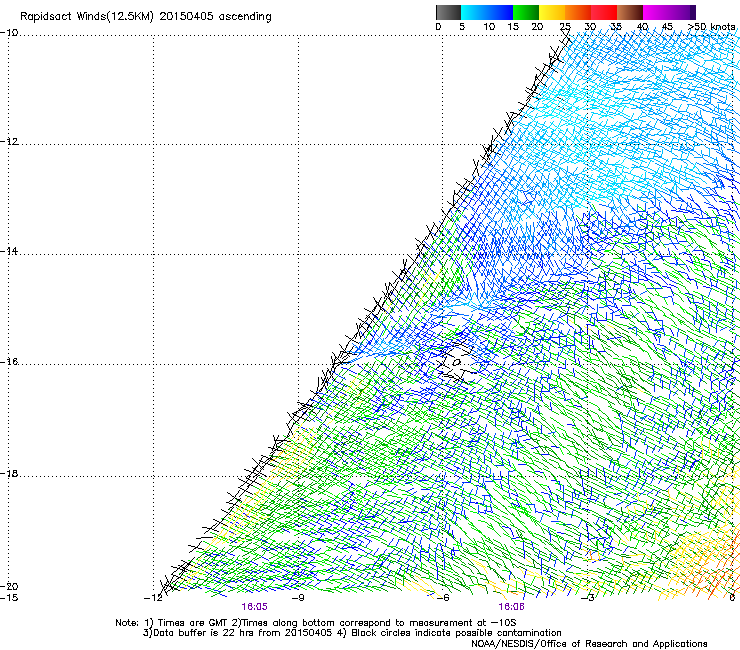
Task: Click the '-20' latitude label on left axis
Action: tap(9, 586)
